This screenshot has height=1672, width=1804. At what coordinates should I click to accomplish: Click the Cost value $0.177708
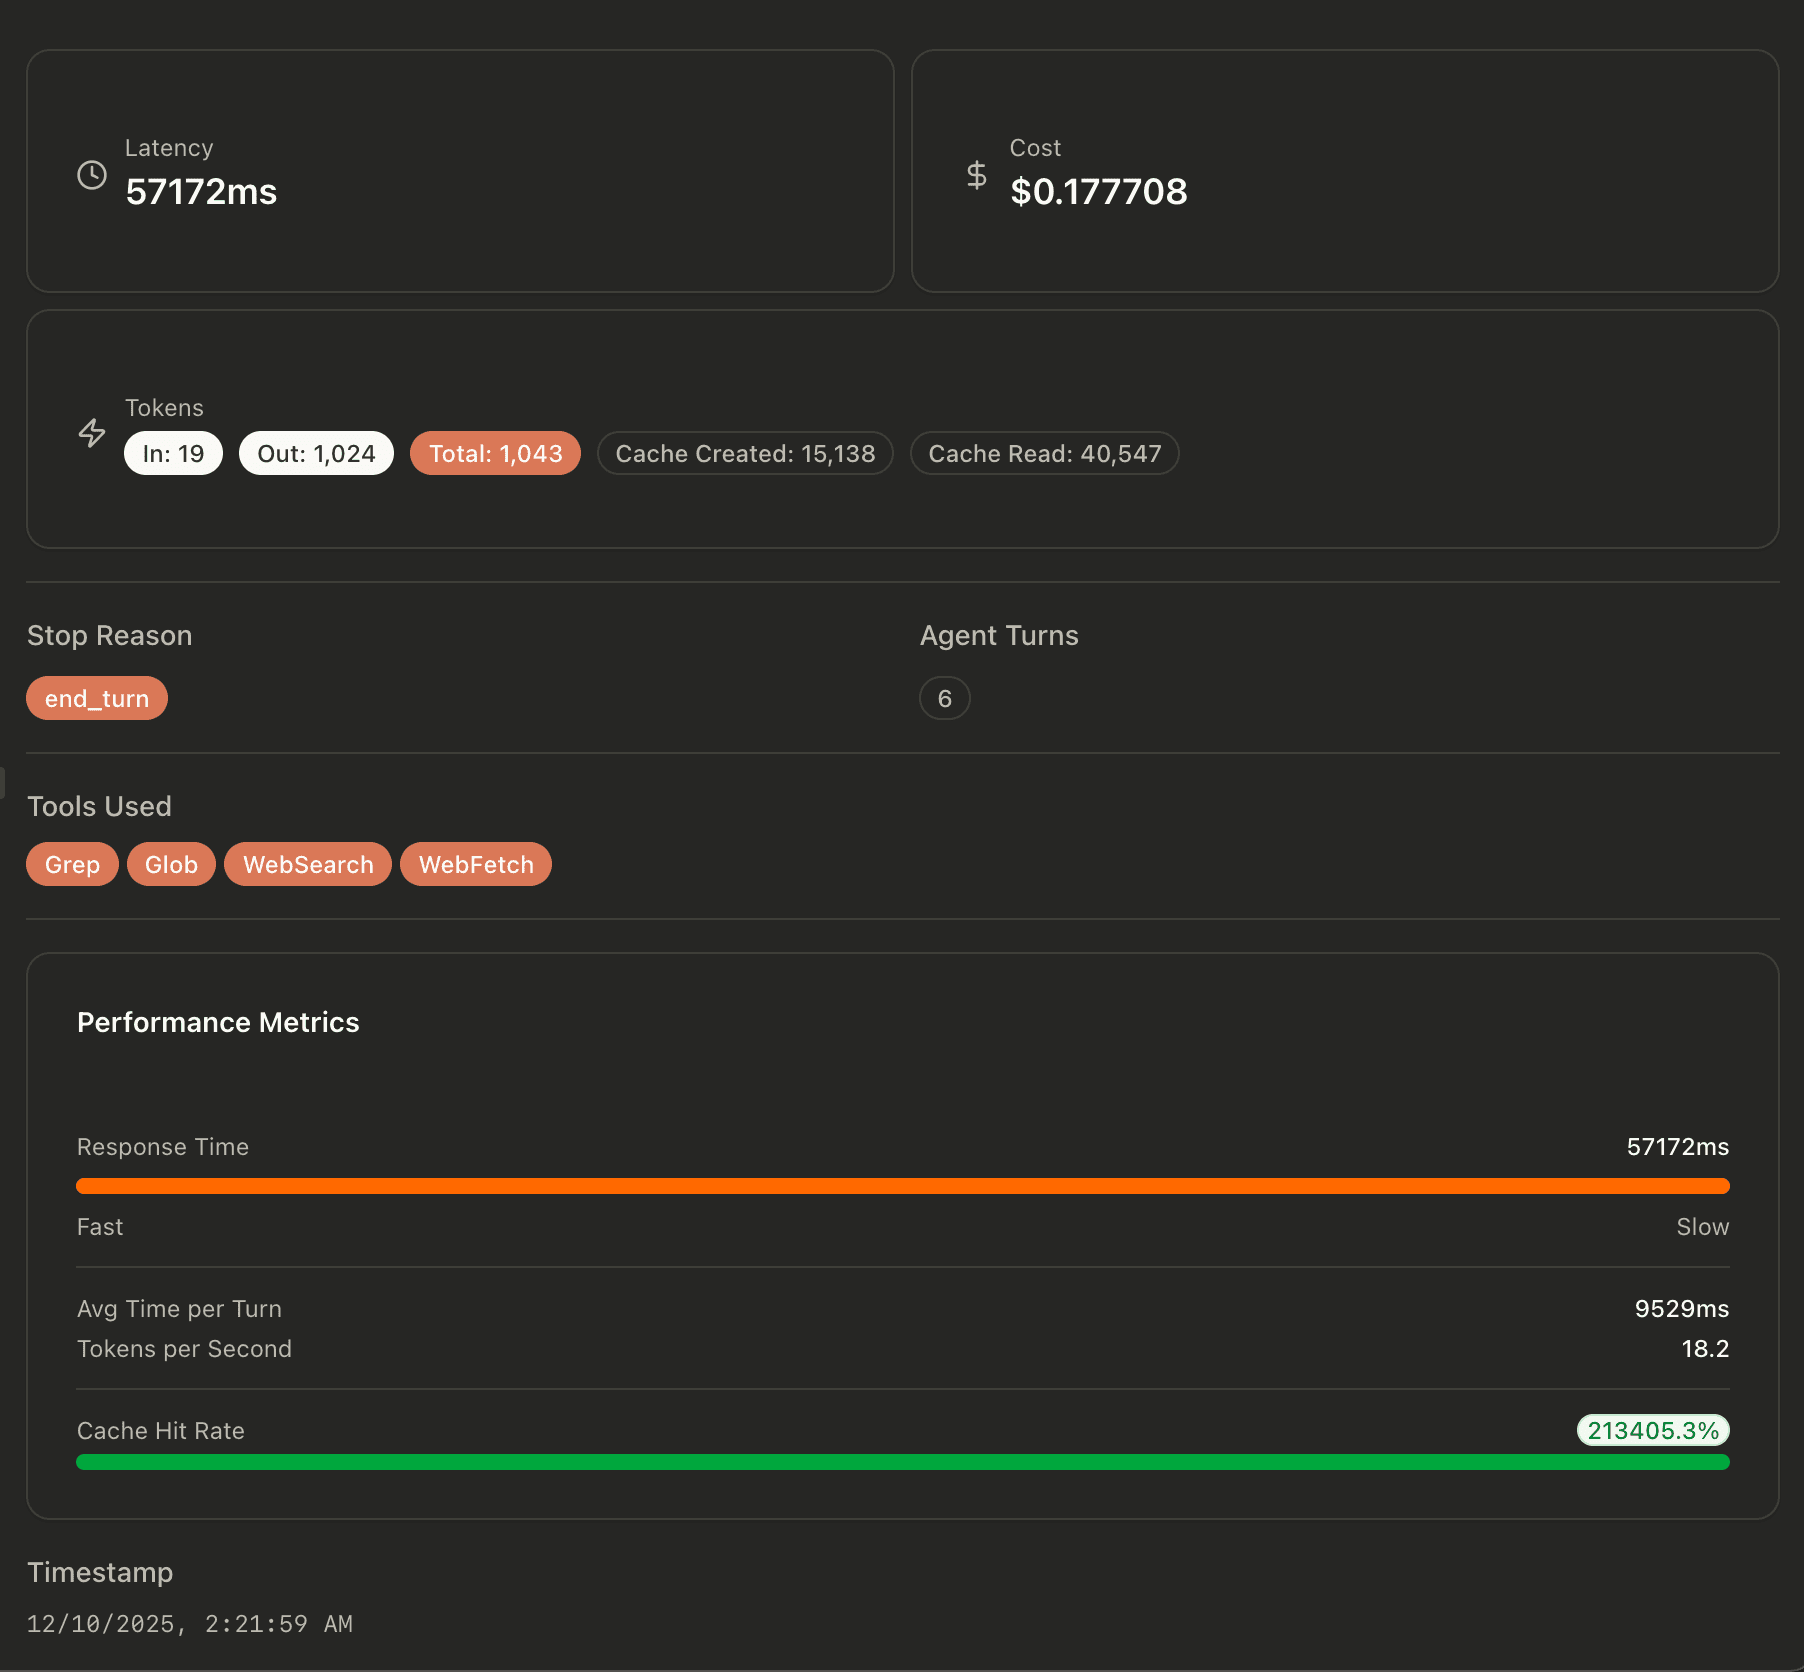click(x=1099, y=191)
